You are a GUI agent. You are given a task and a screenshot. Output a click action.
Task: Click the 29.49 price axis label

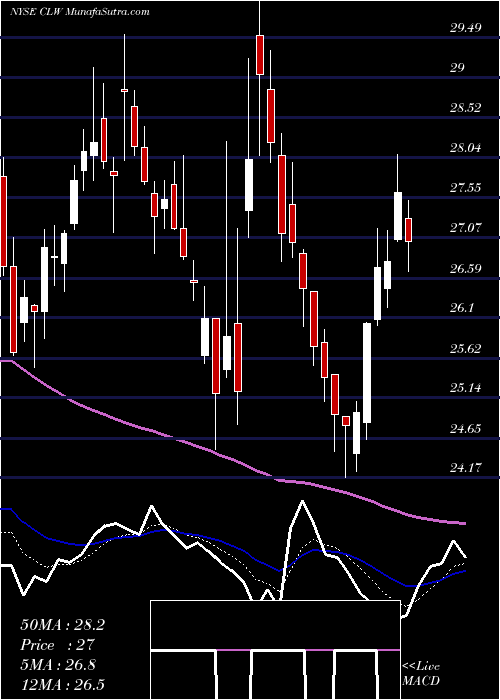pos(466,28)
